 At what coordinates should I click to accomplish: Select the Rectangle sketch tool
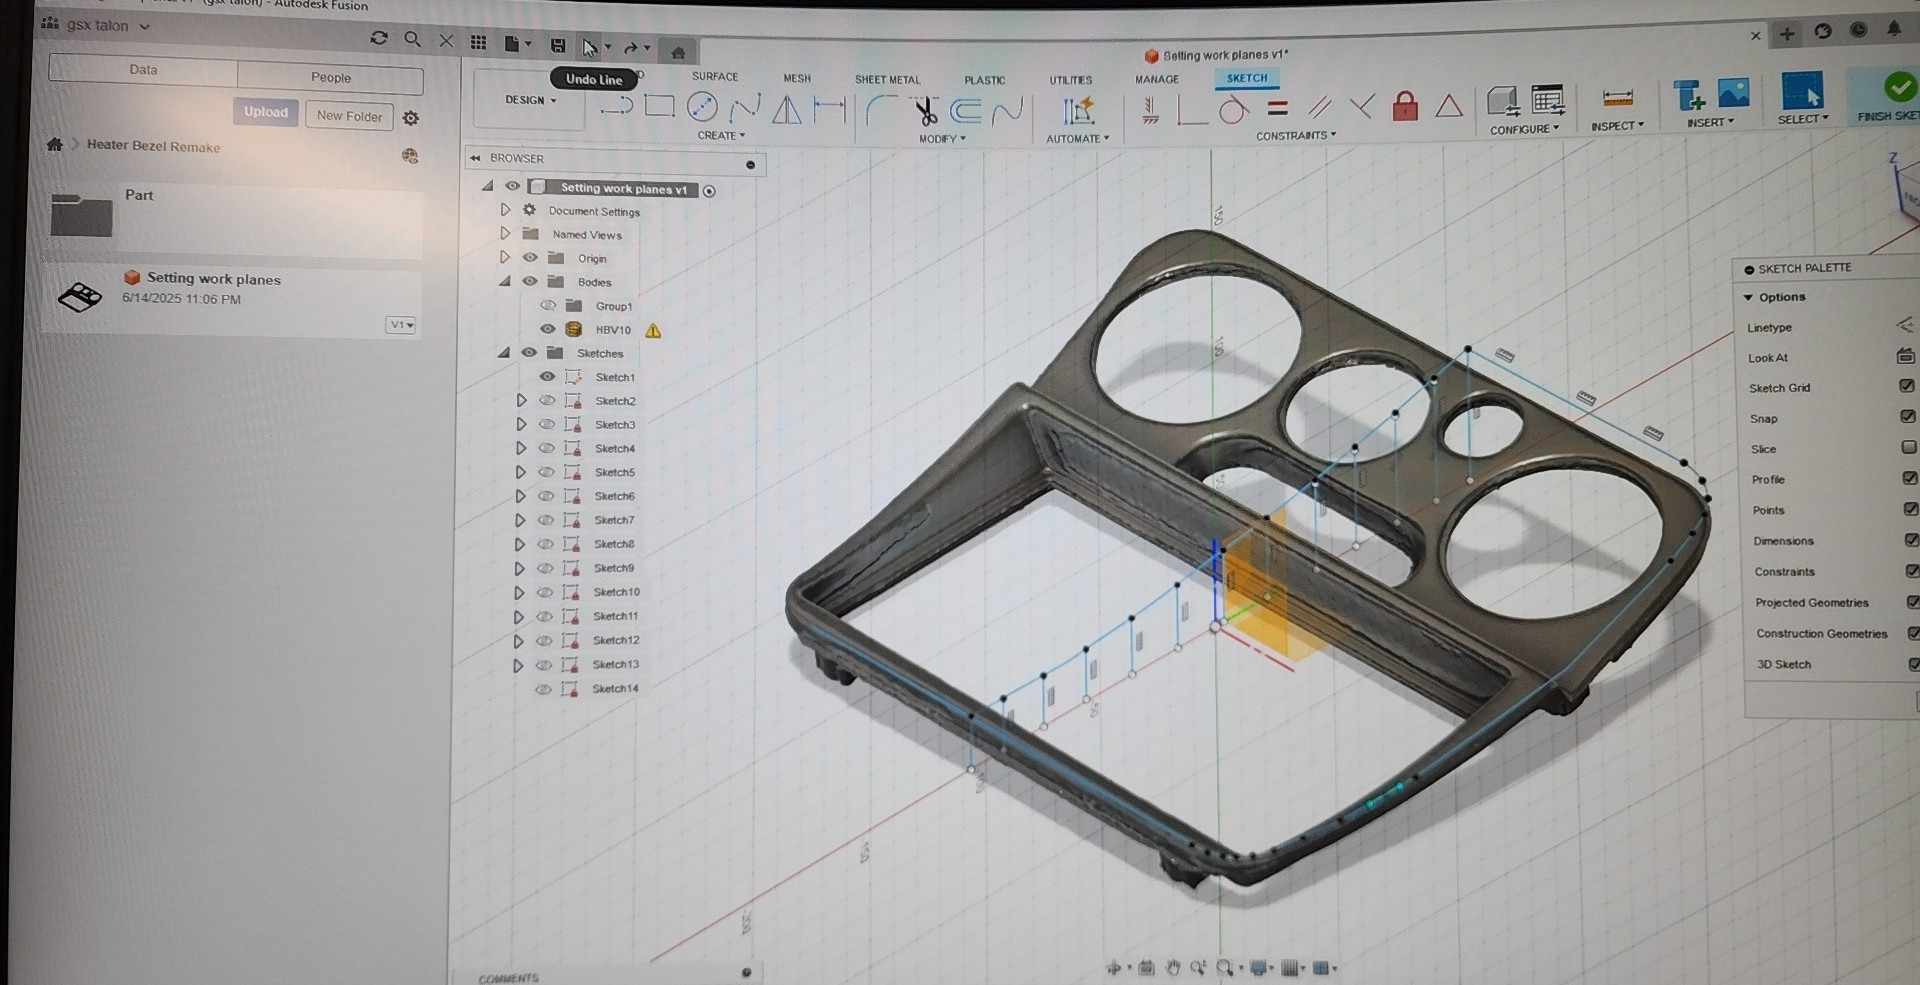point(659,106)
